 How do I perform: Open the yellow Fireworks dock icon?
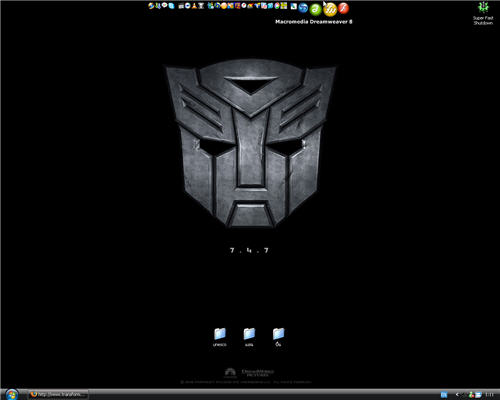click(330, 9)
